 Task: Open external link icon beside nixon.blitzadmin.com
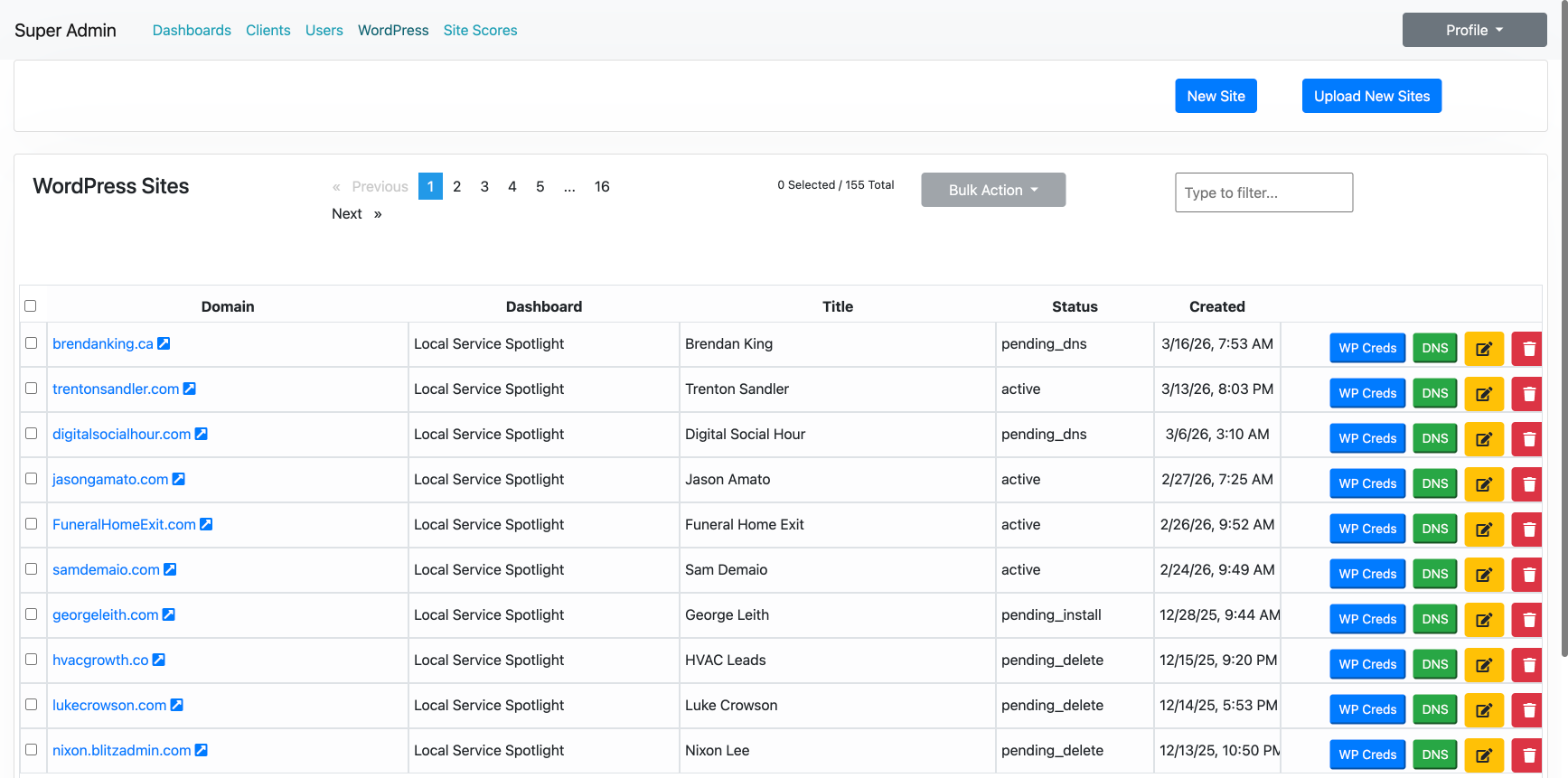(x=201, y=750)
